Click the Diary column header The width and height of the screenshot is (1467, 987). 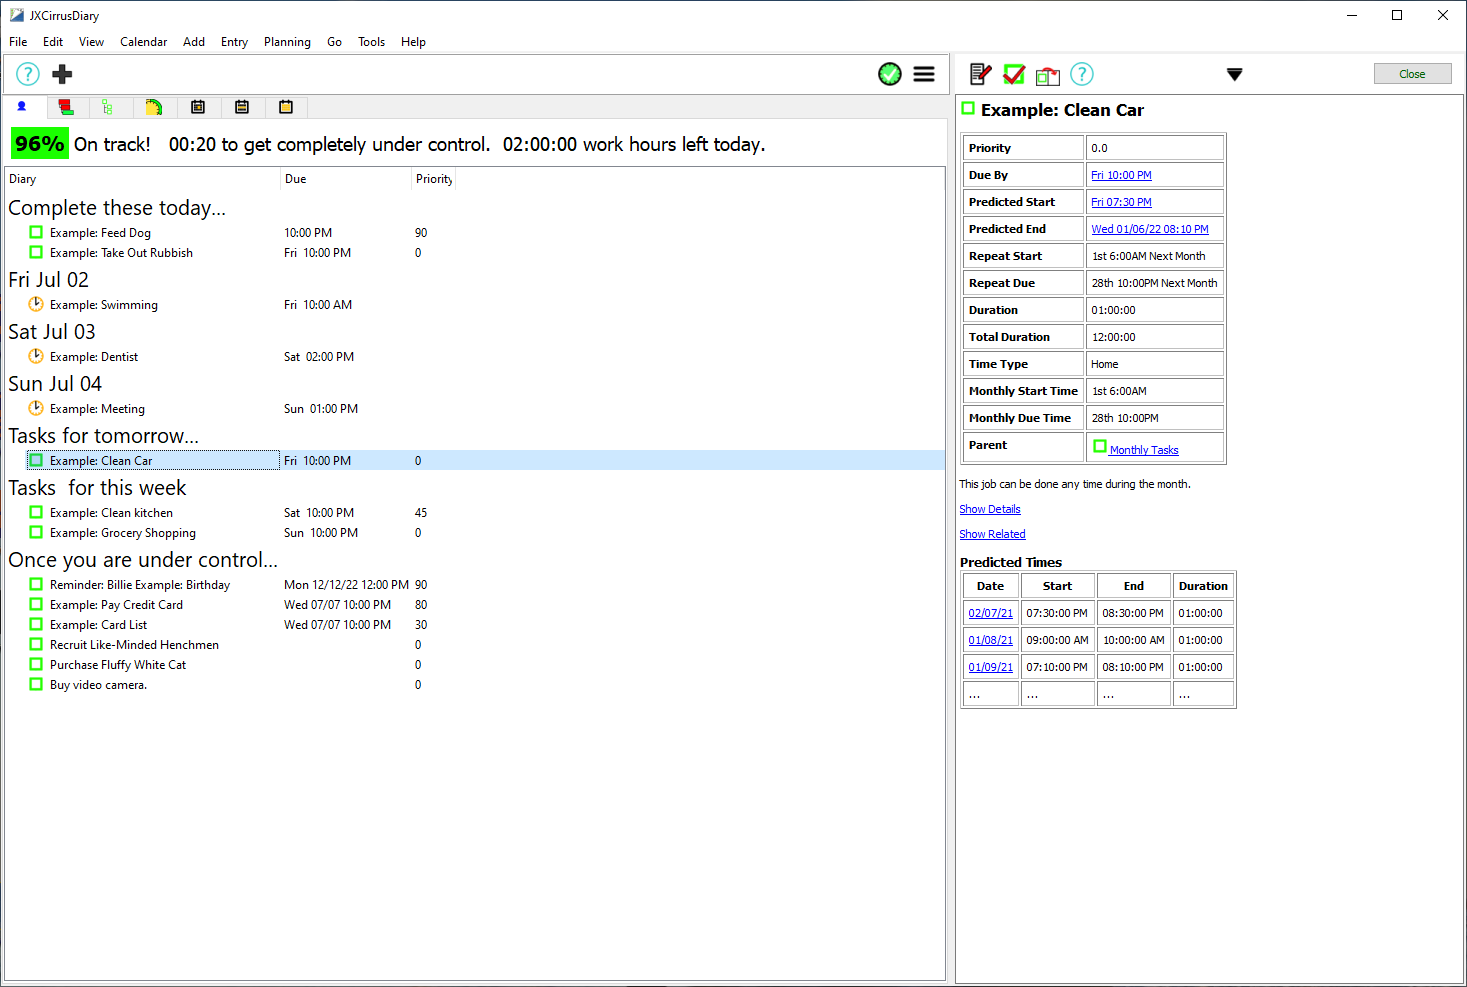pos(143,179)
